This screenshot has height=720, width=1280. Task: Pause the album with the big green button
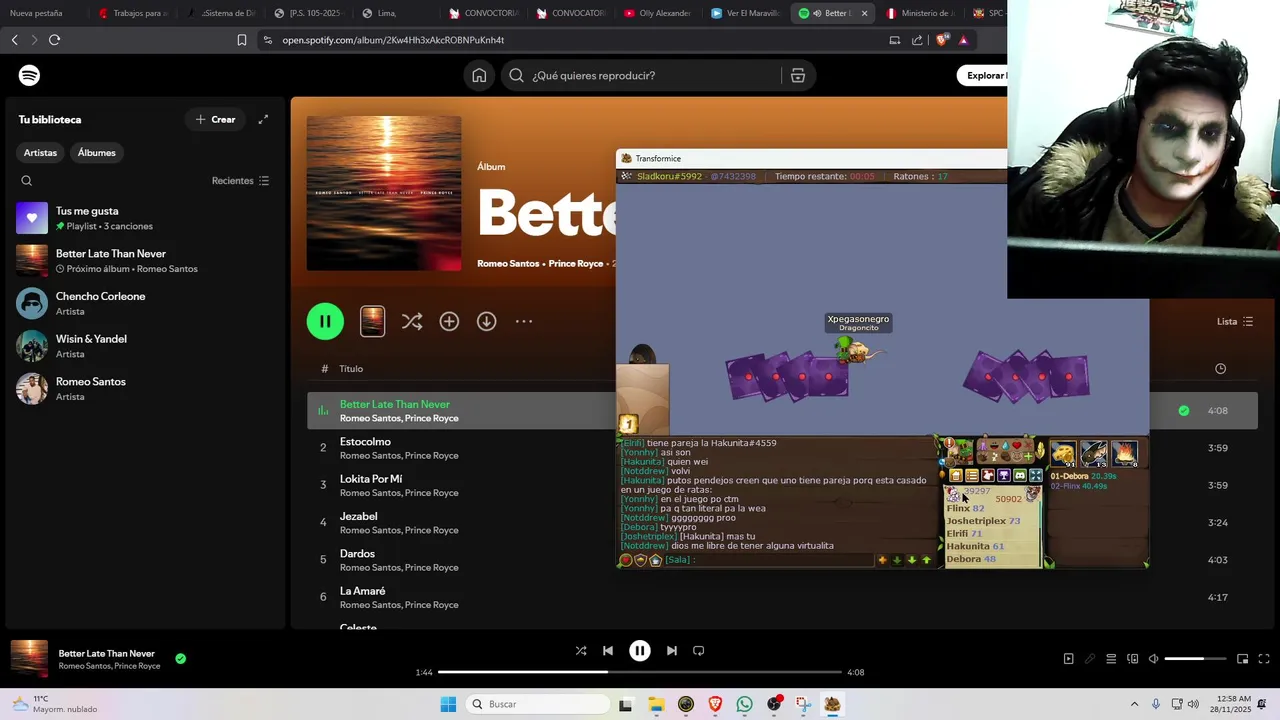pyautogui.click(x=325, y=321)
